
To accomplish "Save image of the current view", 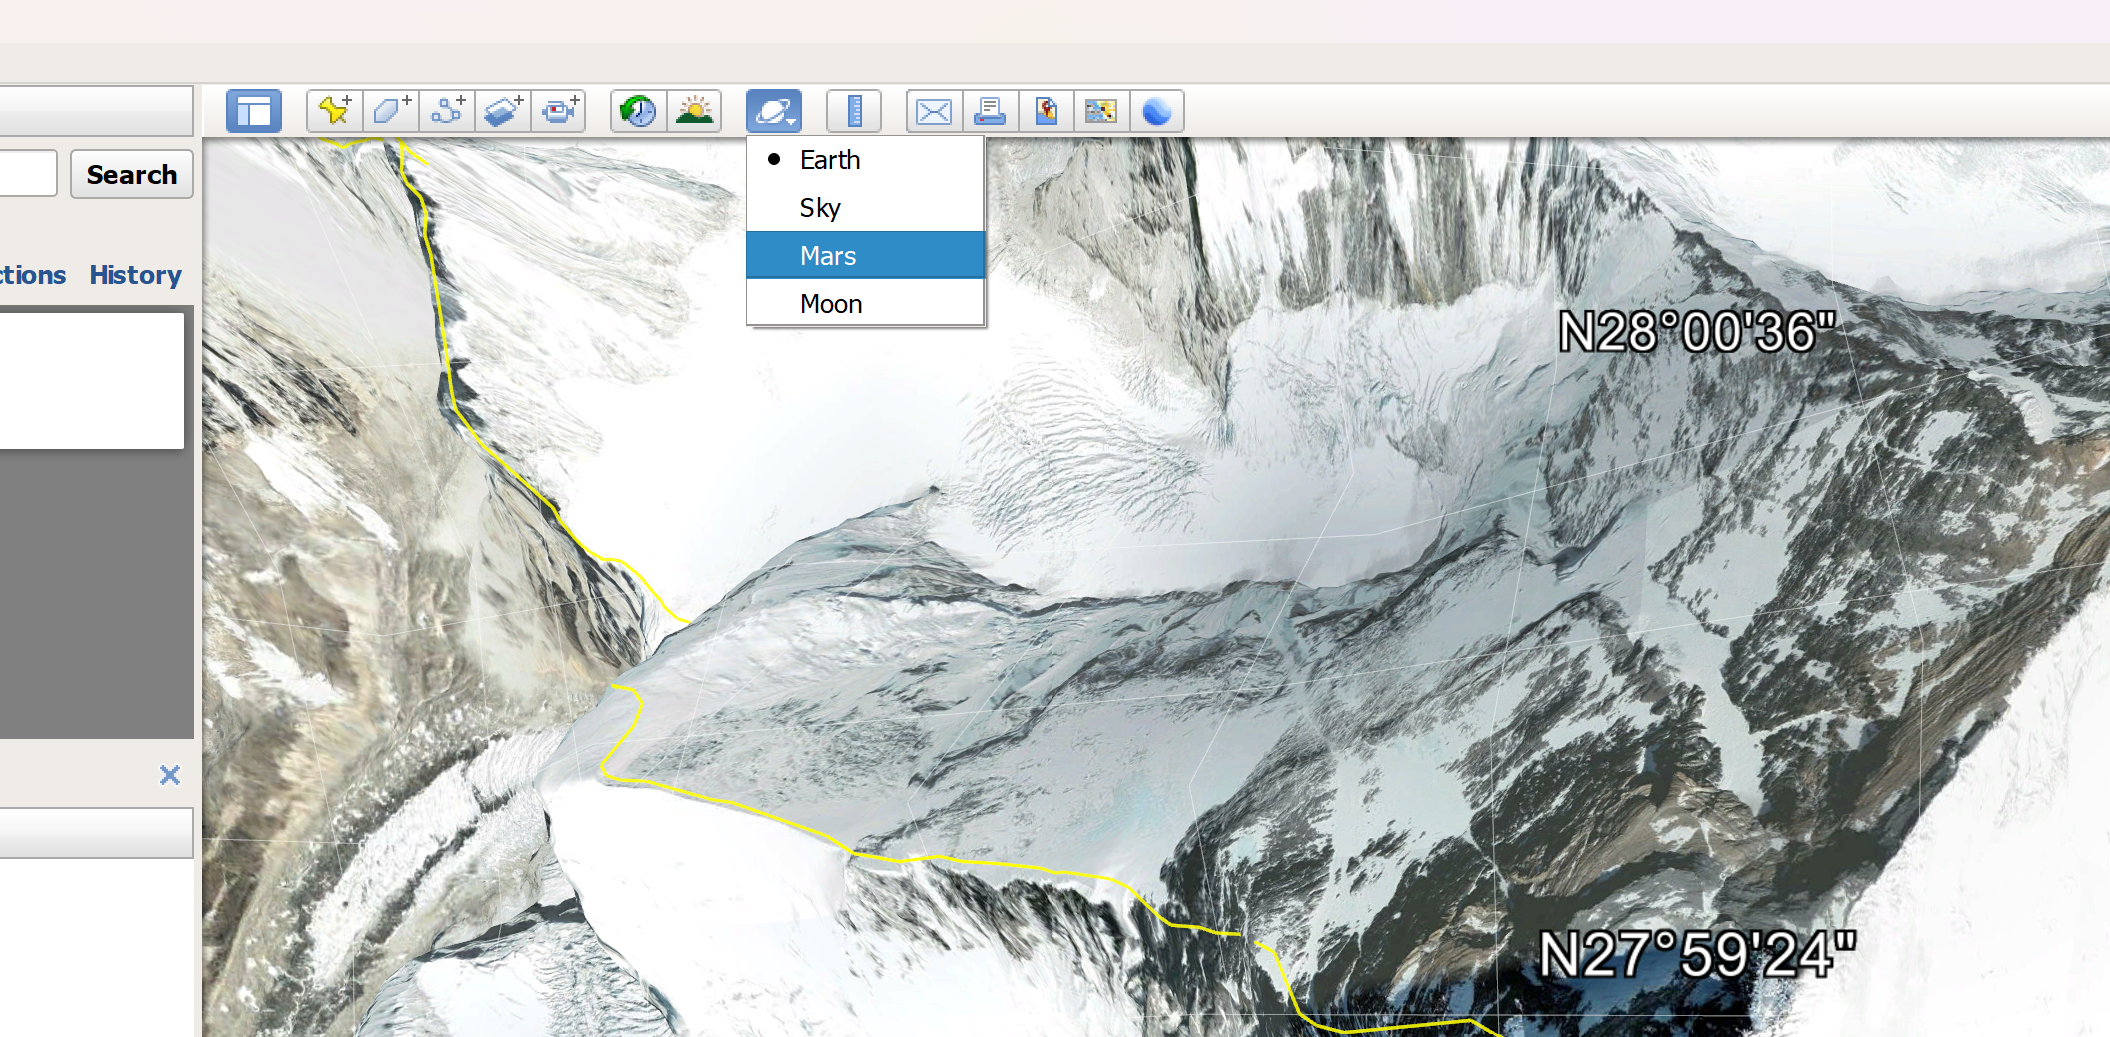I will [x=1046, y=111].
